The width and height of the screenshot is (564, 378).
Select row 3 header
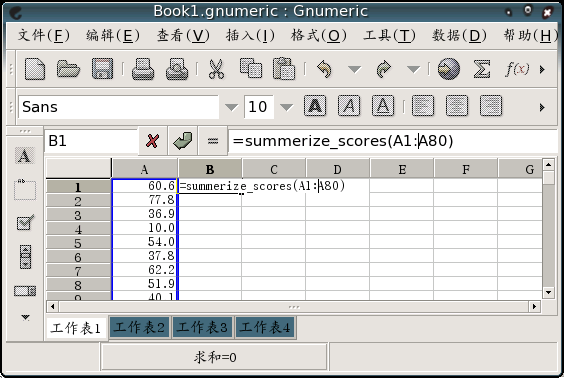pyautogui.click(x=78, y=215)
